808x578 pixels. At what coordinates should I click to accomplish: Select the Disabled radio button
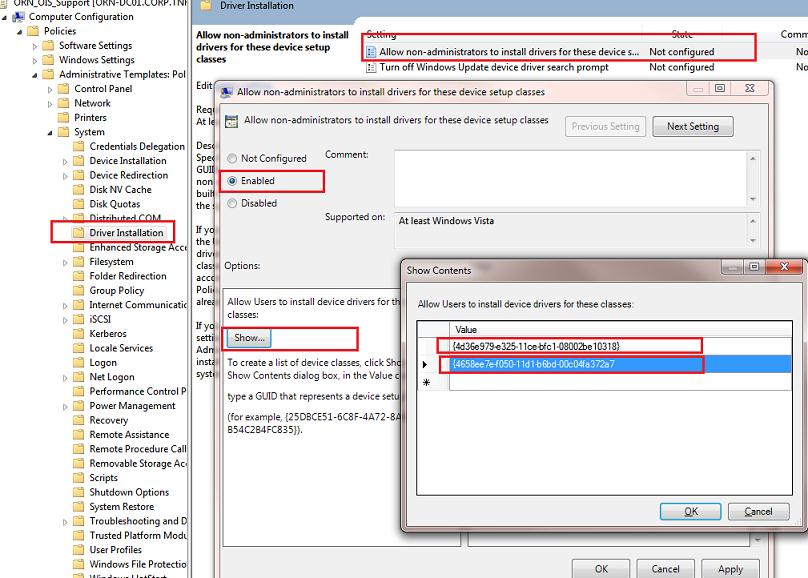coord(233,203)
